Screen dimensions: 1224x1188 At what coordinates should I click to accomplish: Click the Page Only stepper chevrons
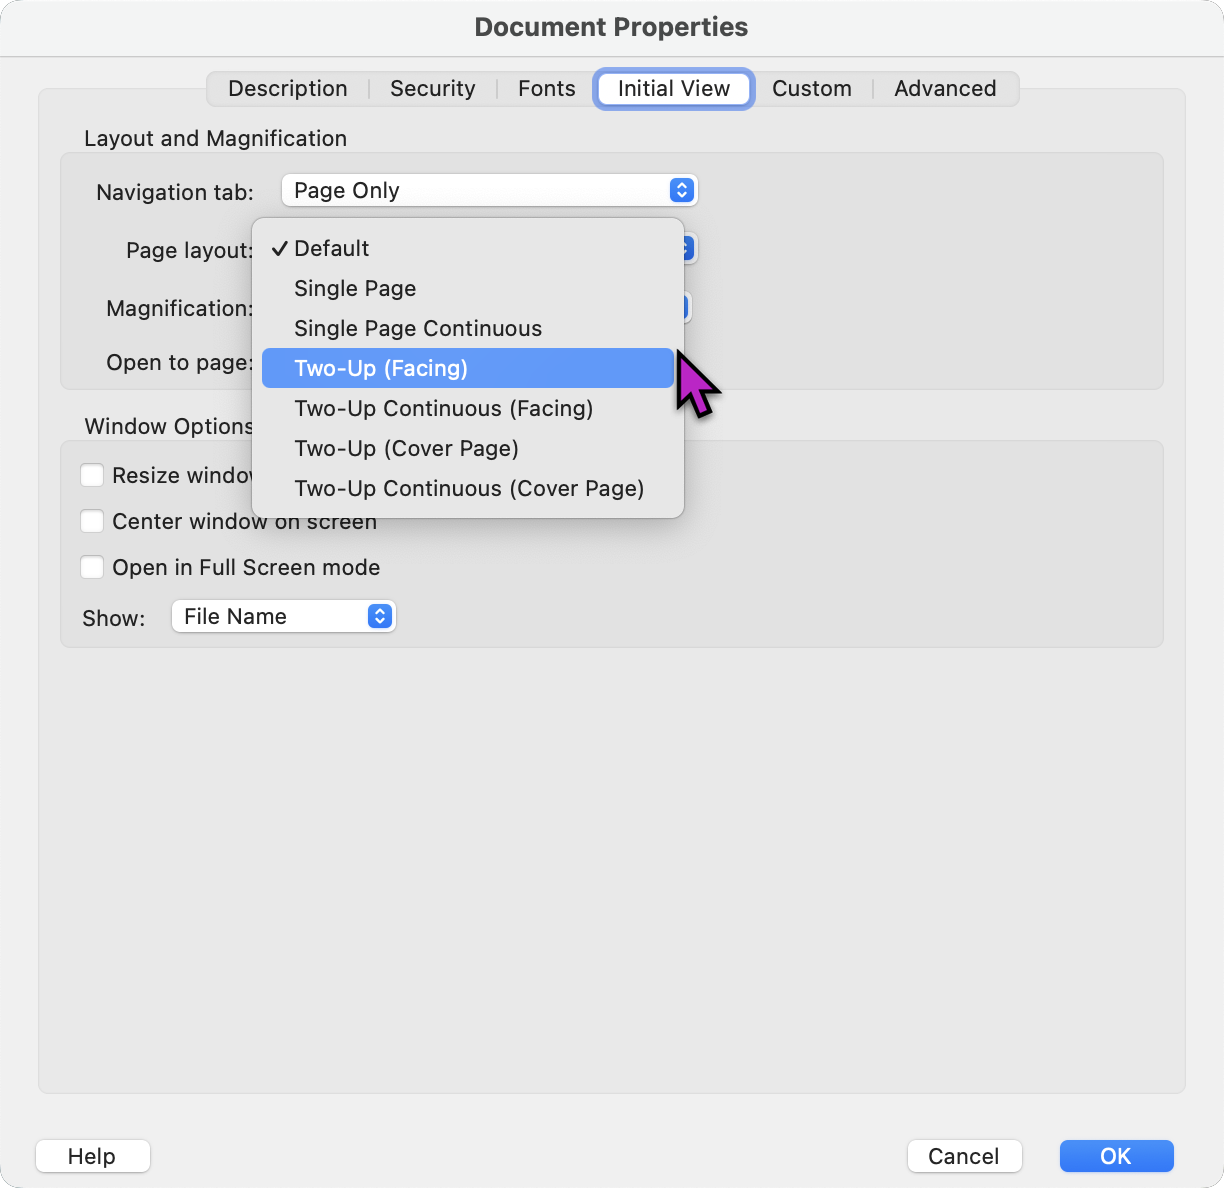coord(681,190)
